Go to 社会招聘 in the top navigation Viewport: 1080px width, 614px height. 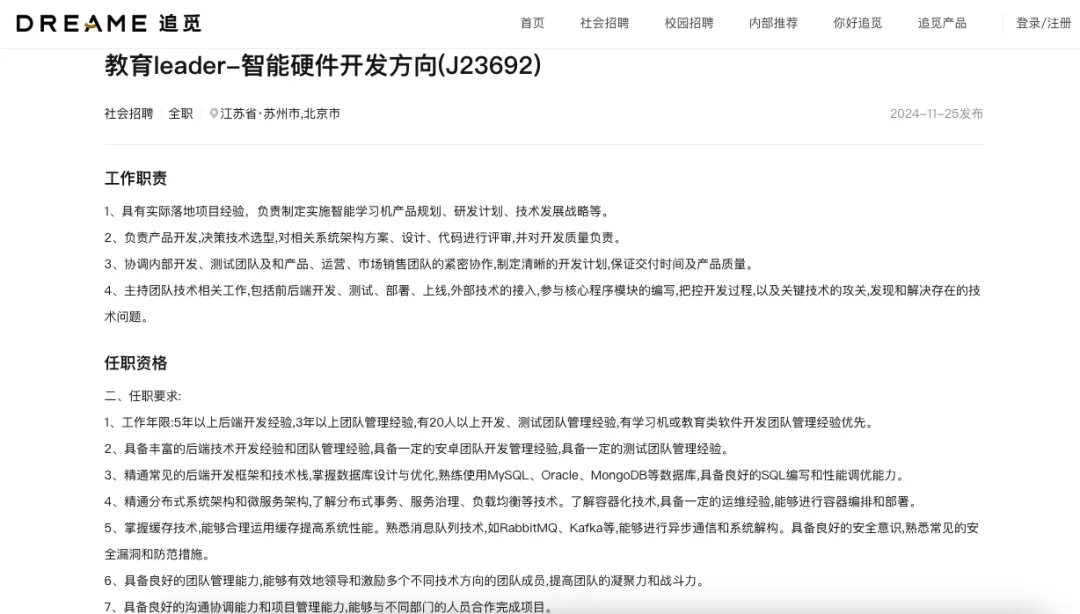(604, 23)
